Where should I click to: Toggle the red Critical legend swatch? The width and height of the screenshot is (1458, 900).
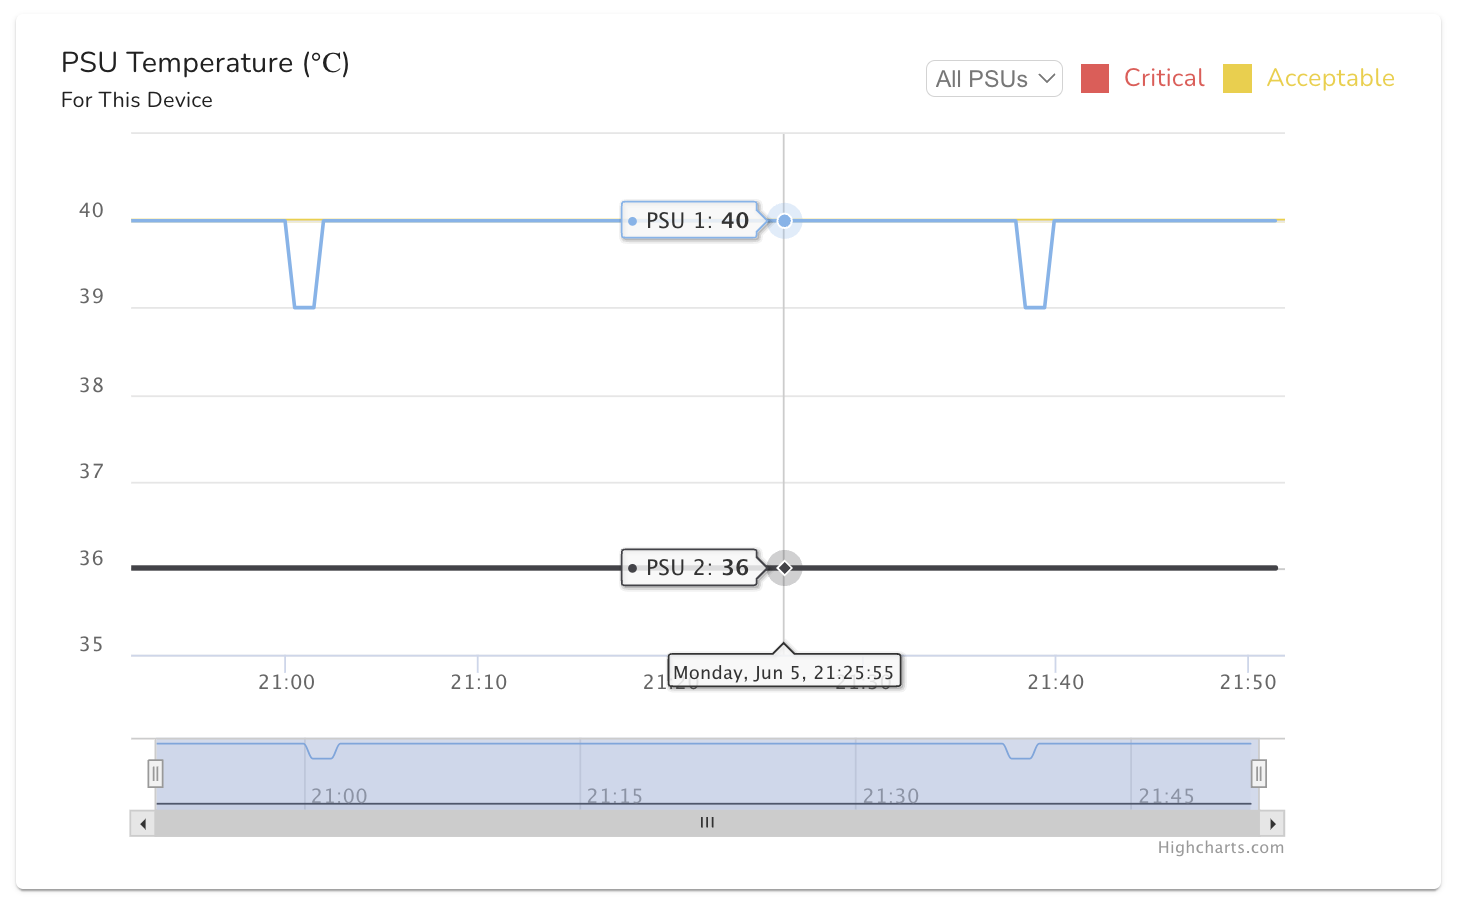click(1095, 78)
